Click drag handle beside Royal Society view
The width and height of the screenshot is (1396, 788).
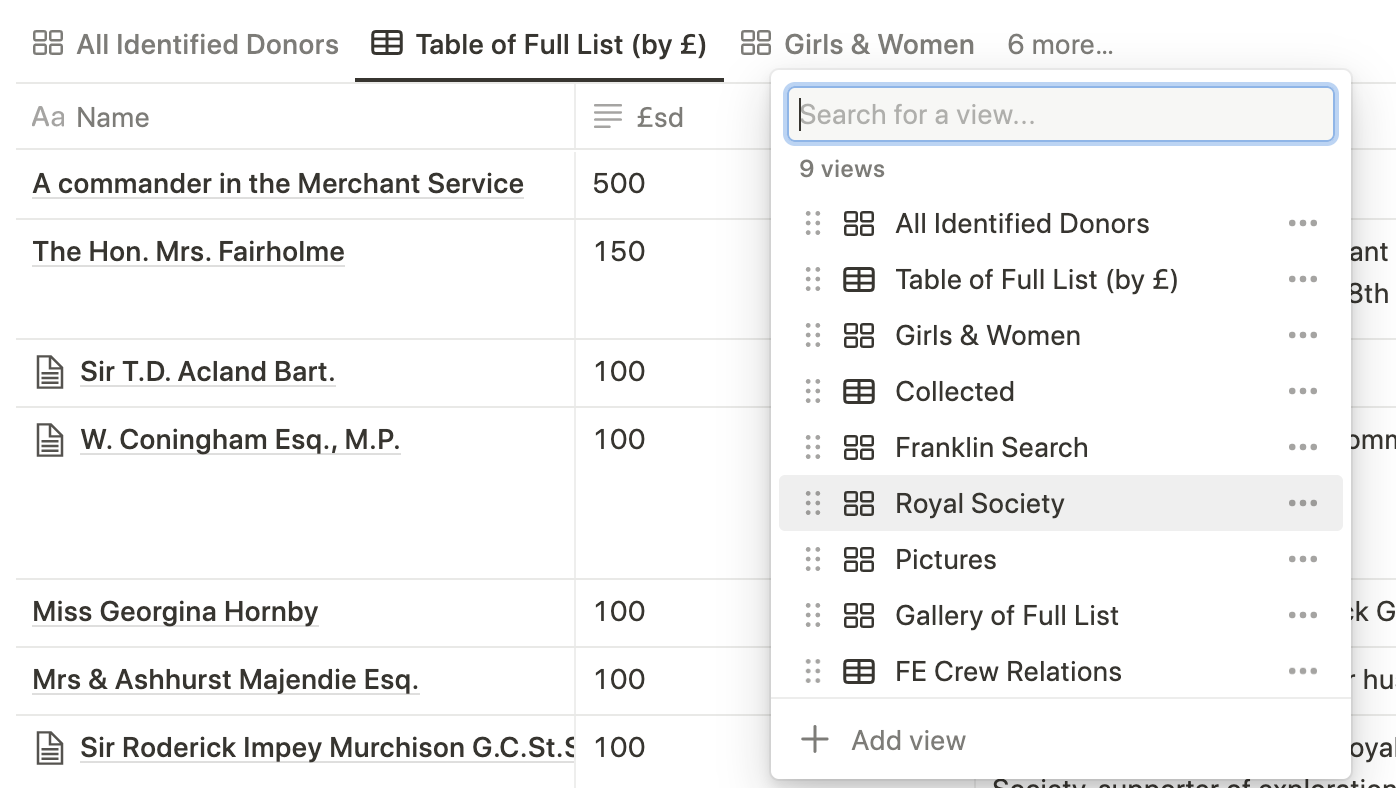tap(813, 503)
